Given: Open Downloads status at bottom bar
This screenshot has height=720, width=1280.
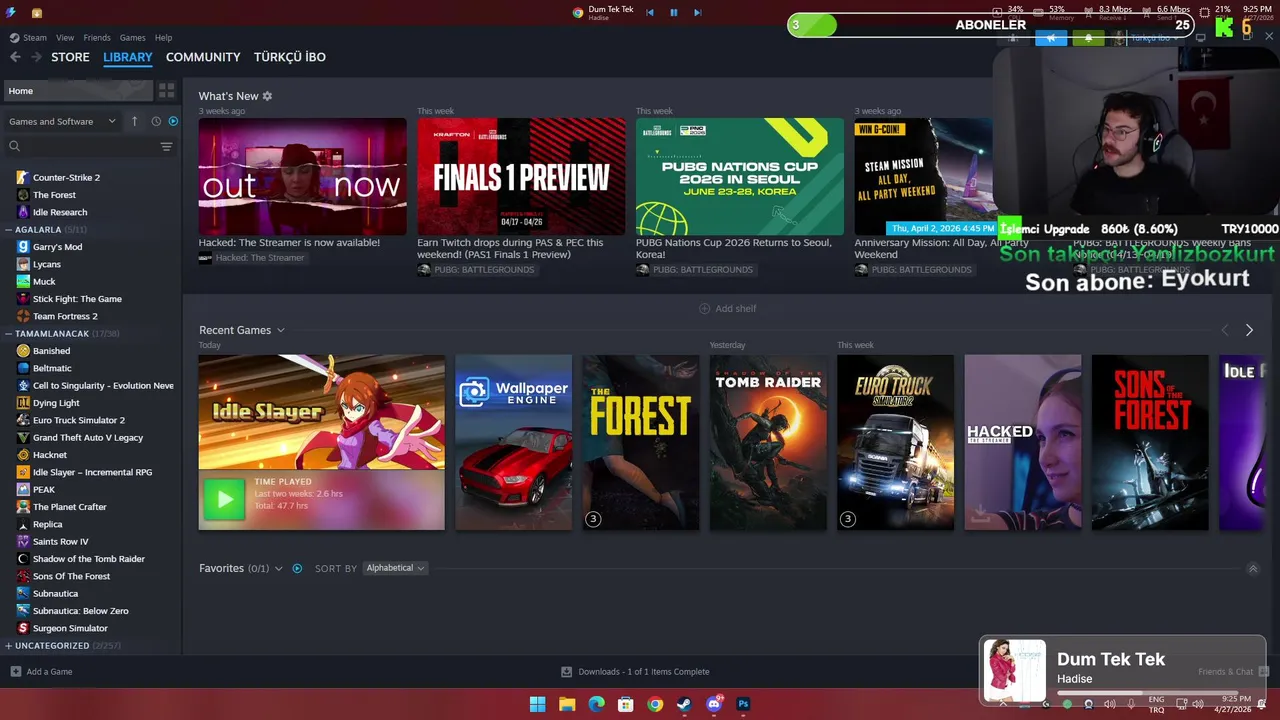Looking at the screenshot, I should [635, 672].
